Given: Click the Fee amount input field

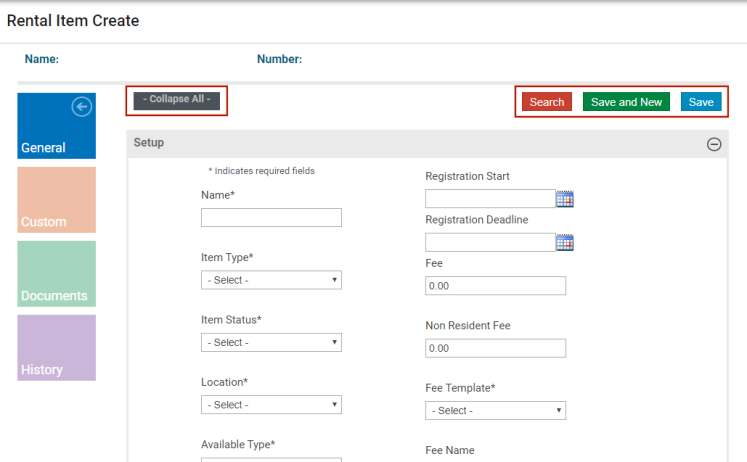Looking at the screenshot, I should 495,286.
